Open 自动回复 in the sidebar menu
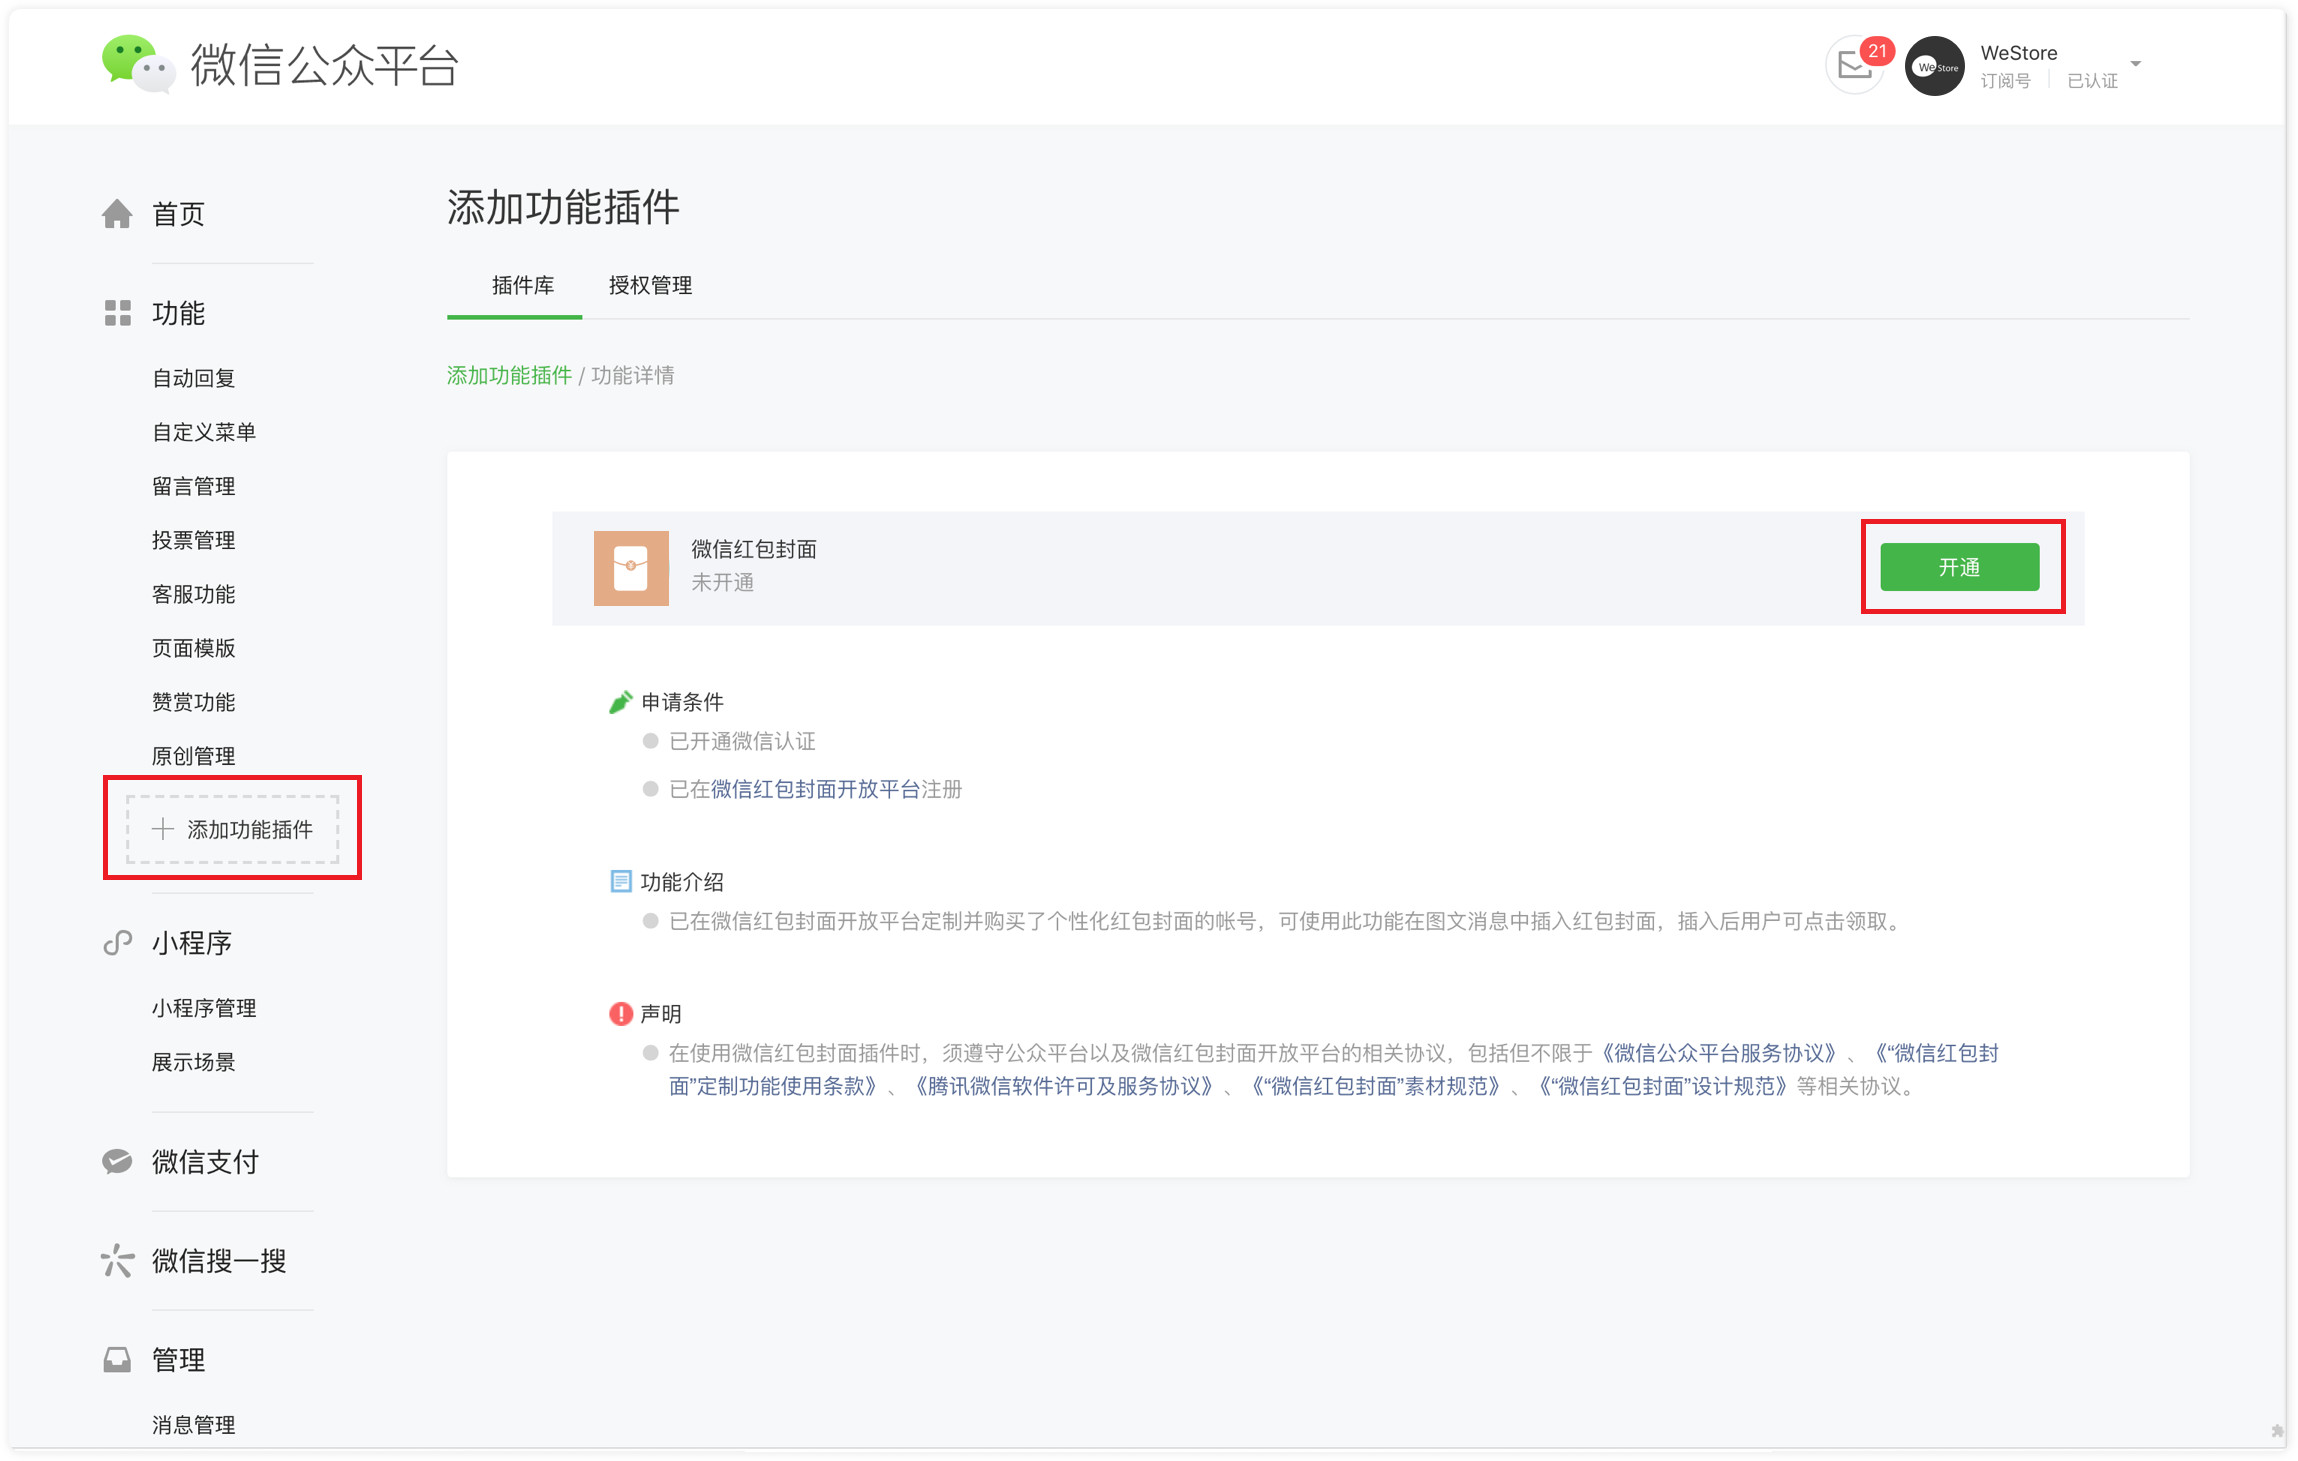The height and width of the screenshot is (1461, 2298). (x=193, y=379)
